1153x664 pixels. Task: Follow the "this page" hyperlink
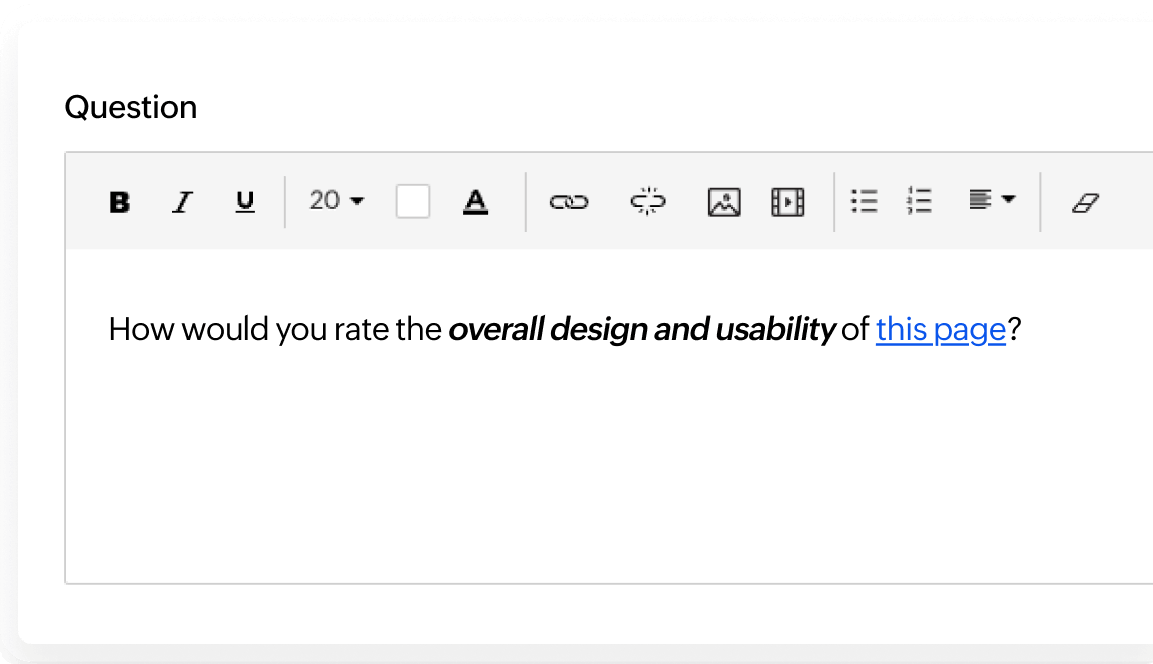click(940, 329)
